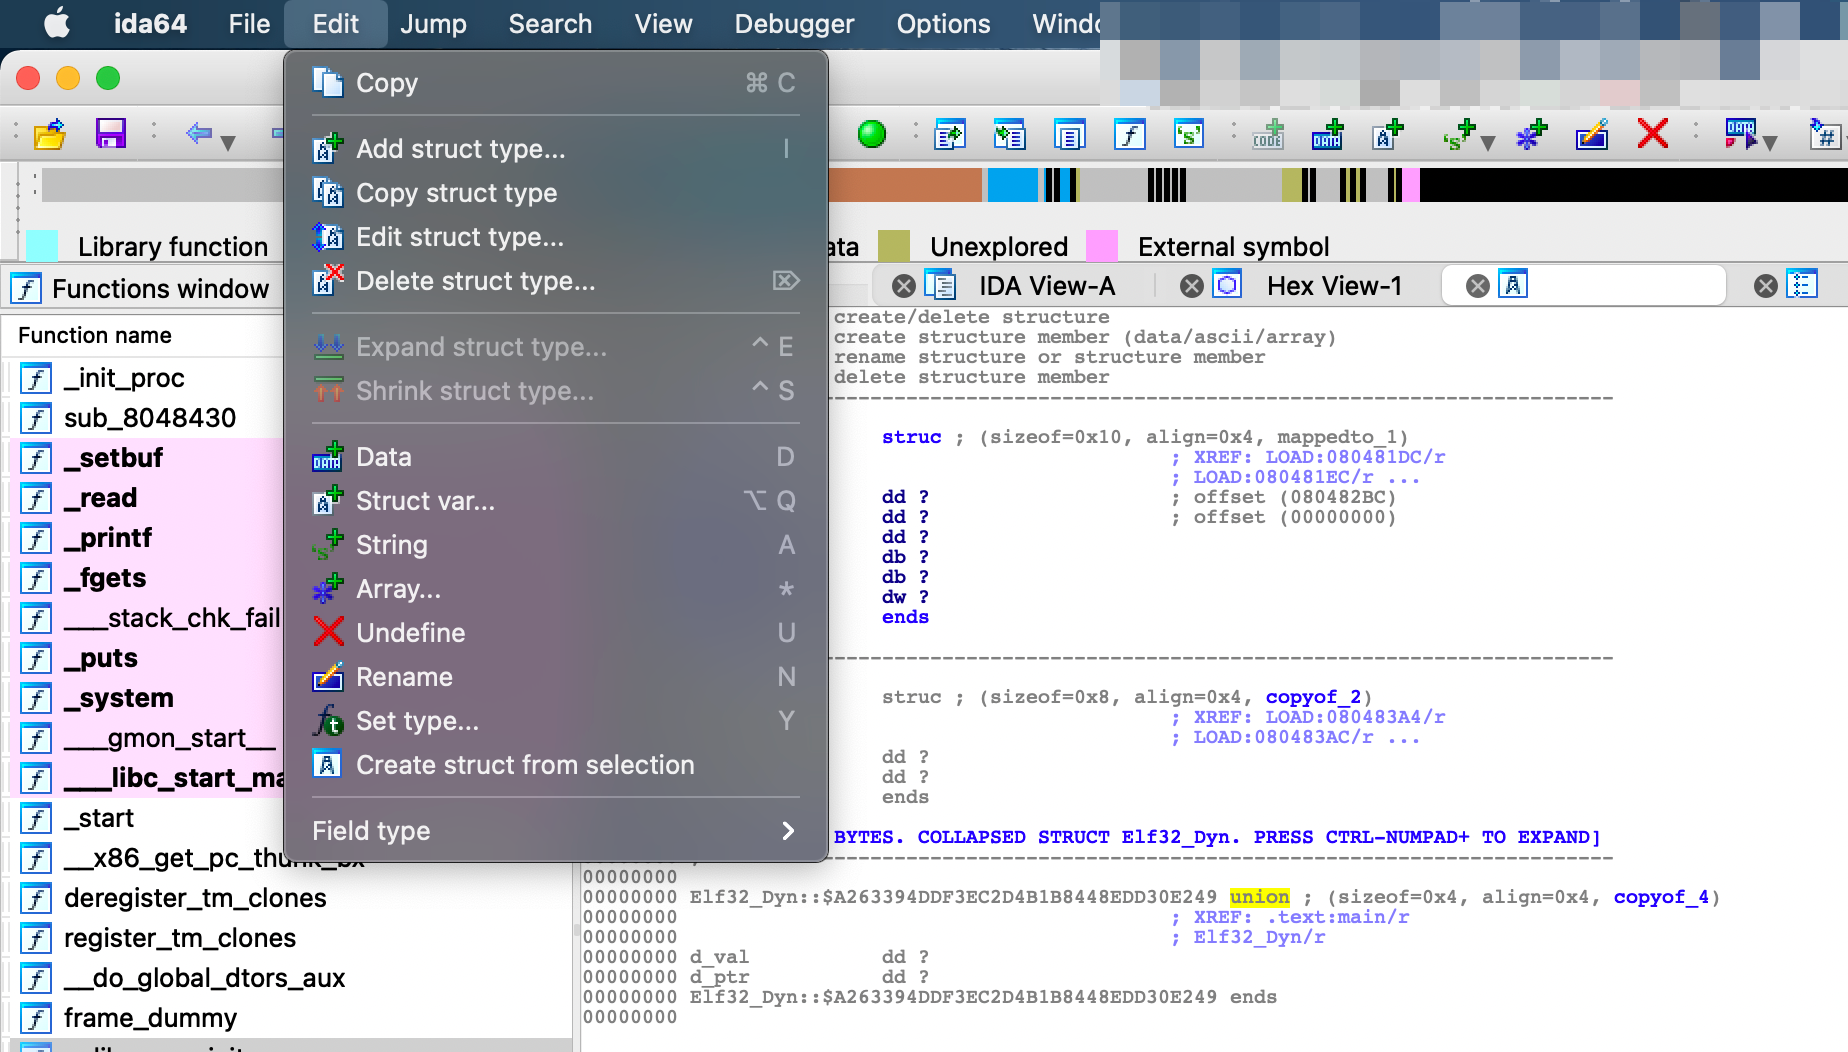Choose Set type from the Edit menu
1848x1052 pixels.
point(555,721)
